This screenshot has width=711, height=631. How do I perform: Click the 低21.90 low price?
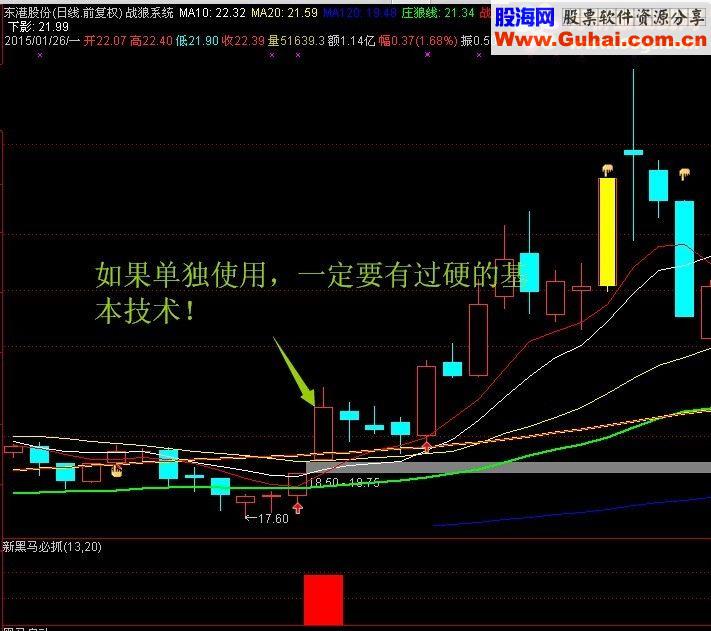coord(197,41)
